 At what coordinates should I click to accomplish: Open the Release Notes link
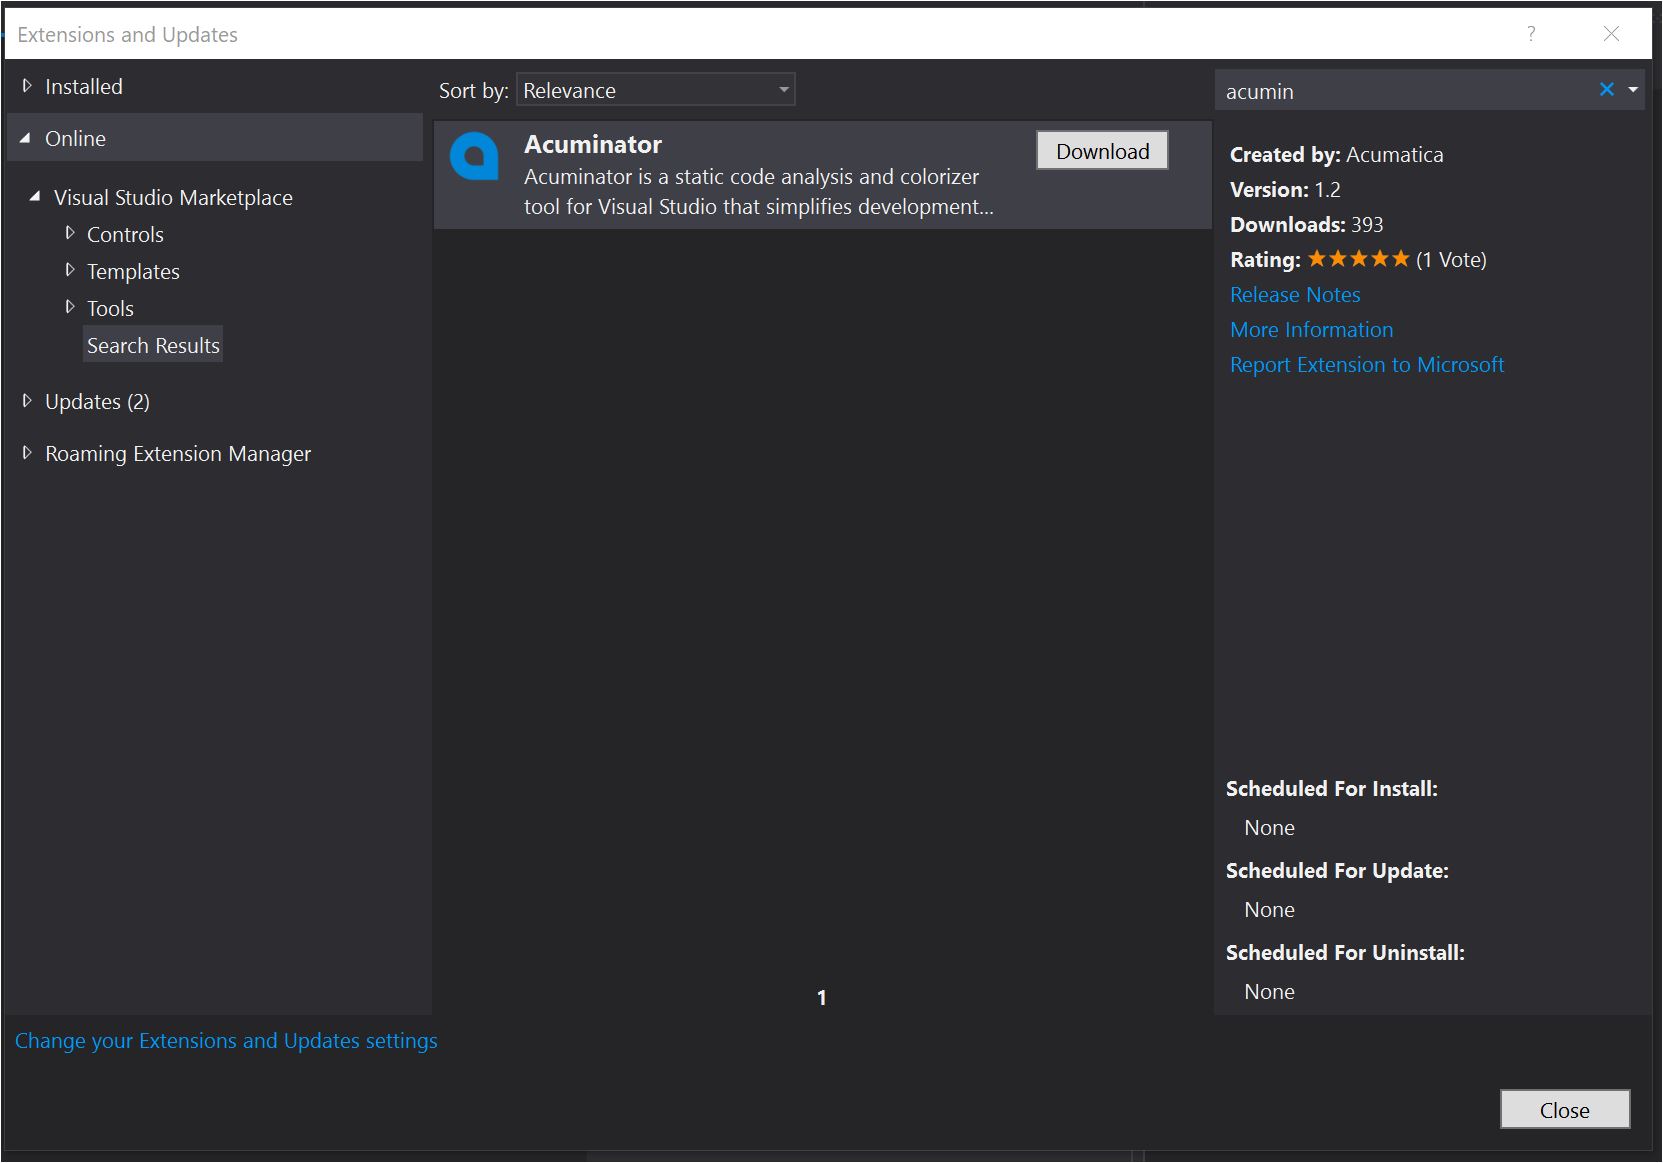point(1294,294)
